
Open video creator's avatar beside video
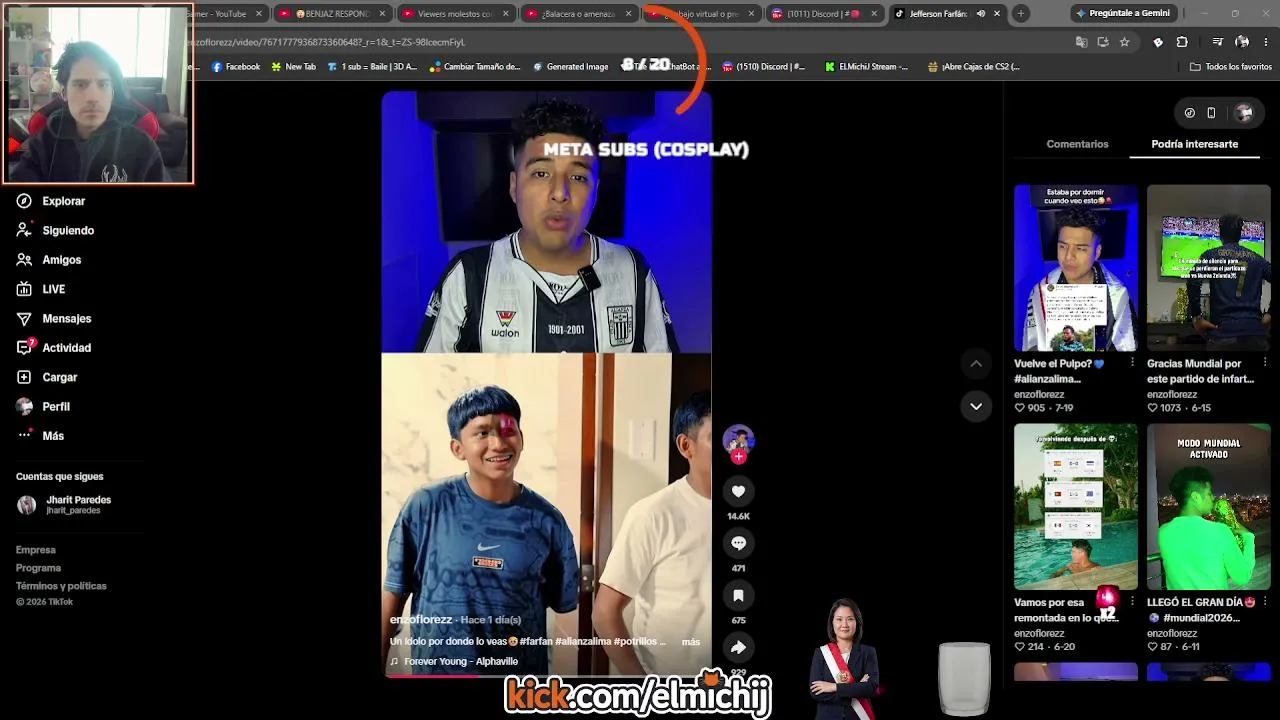coord(738,439)
